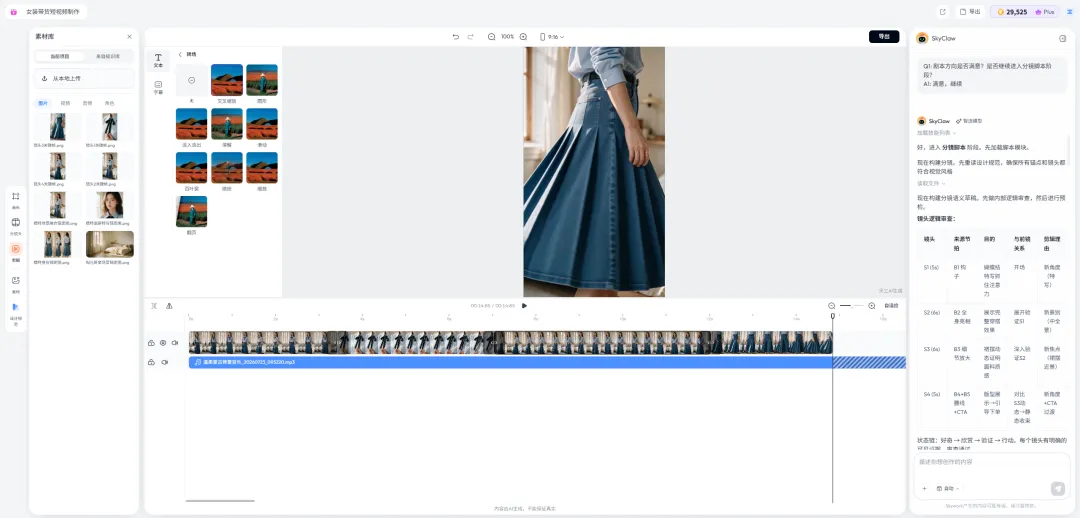
Task: Click the blue collapse icon at top-right corner
Action: [1070, 12]
